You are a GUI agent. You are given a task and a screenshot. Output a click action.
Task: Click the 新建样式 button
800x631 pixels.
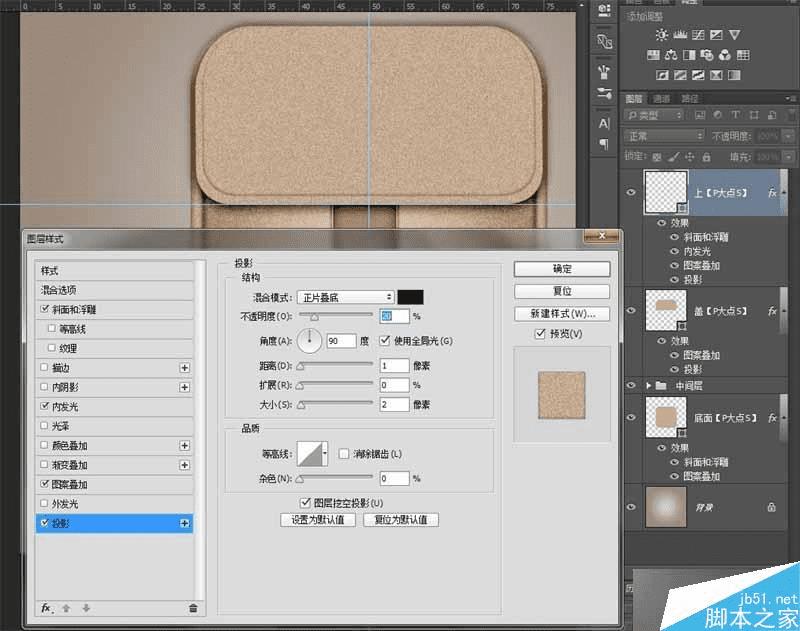point(561,313)
